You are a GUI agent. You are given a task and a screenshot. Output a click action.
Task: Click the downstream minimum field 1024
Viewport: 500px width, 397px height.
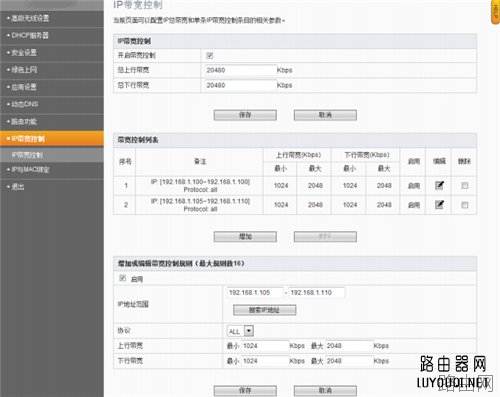pos(265,361)
